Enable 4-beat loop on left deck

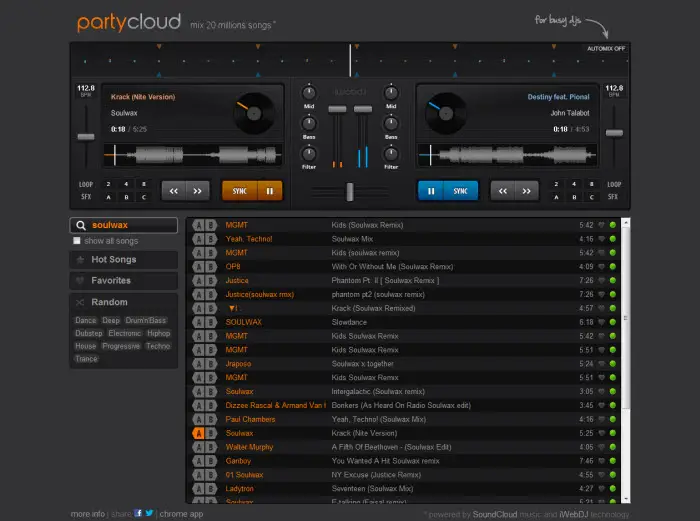pos(126,184)
